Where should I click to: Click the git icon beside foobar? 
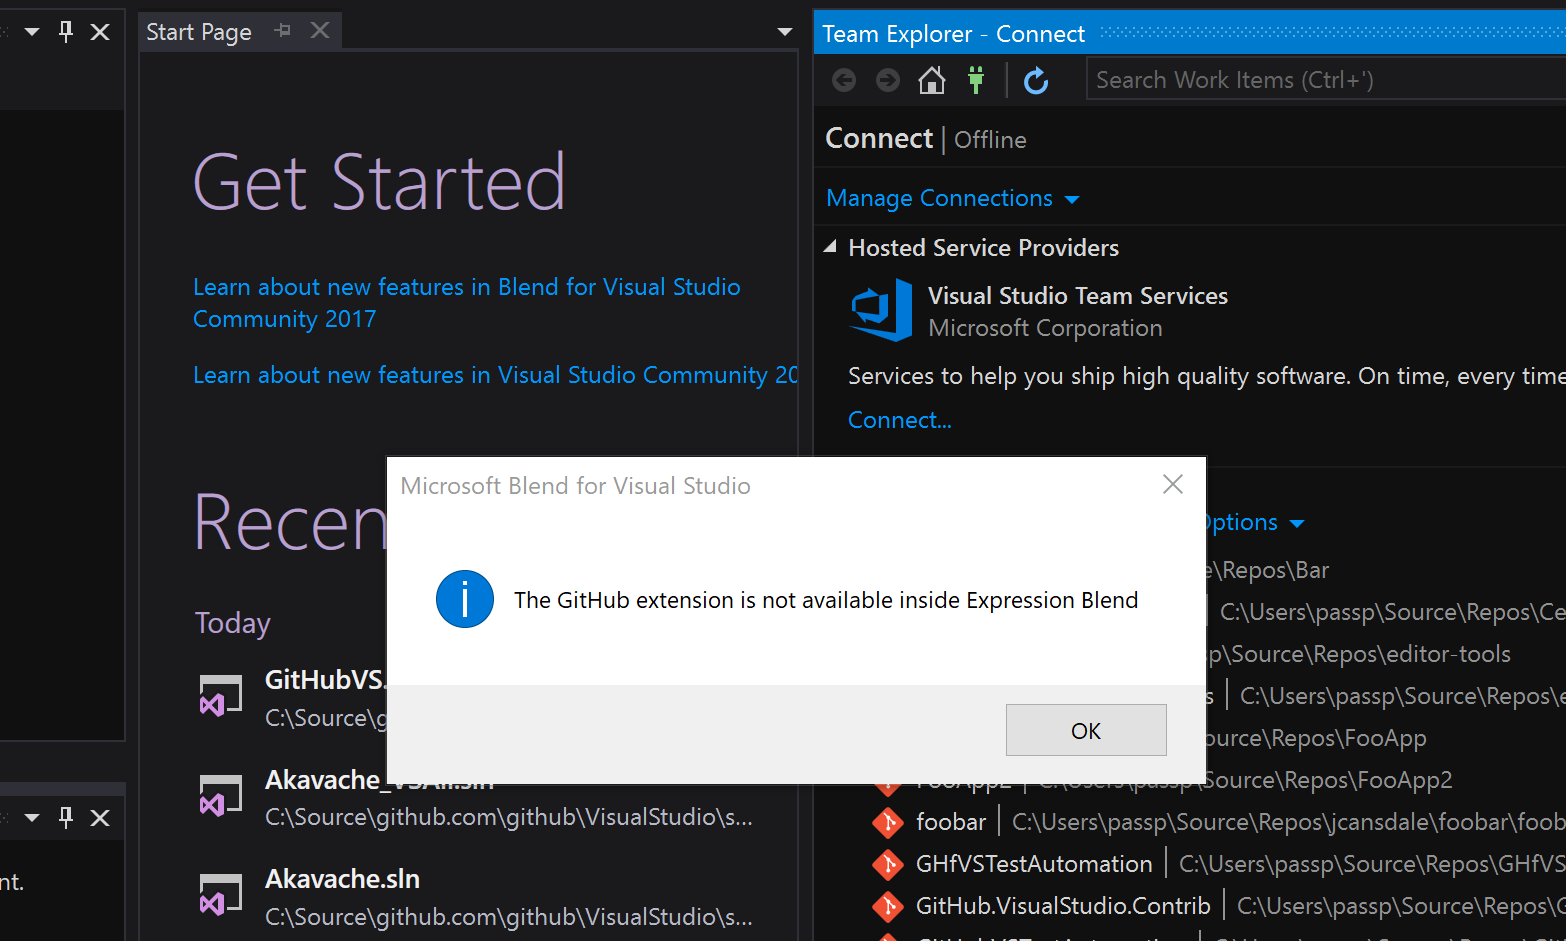(887, 822)
